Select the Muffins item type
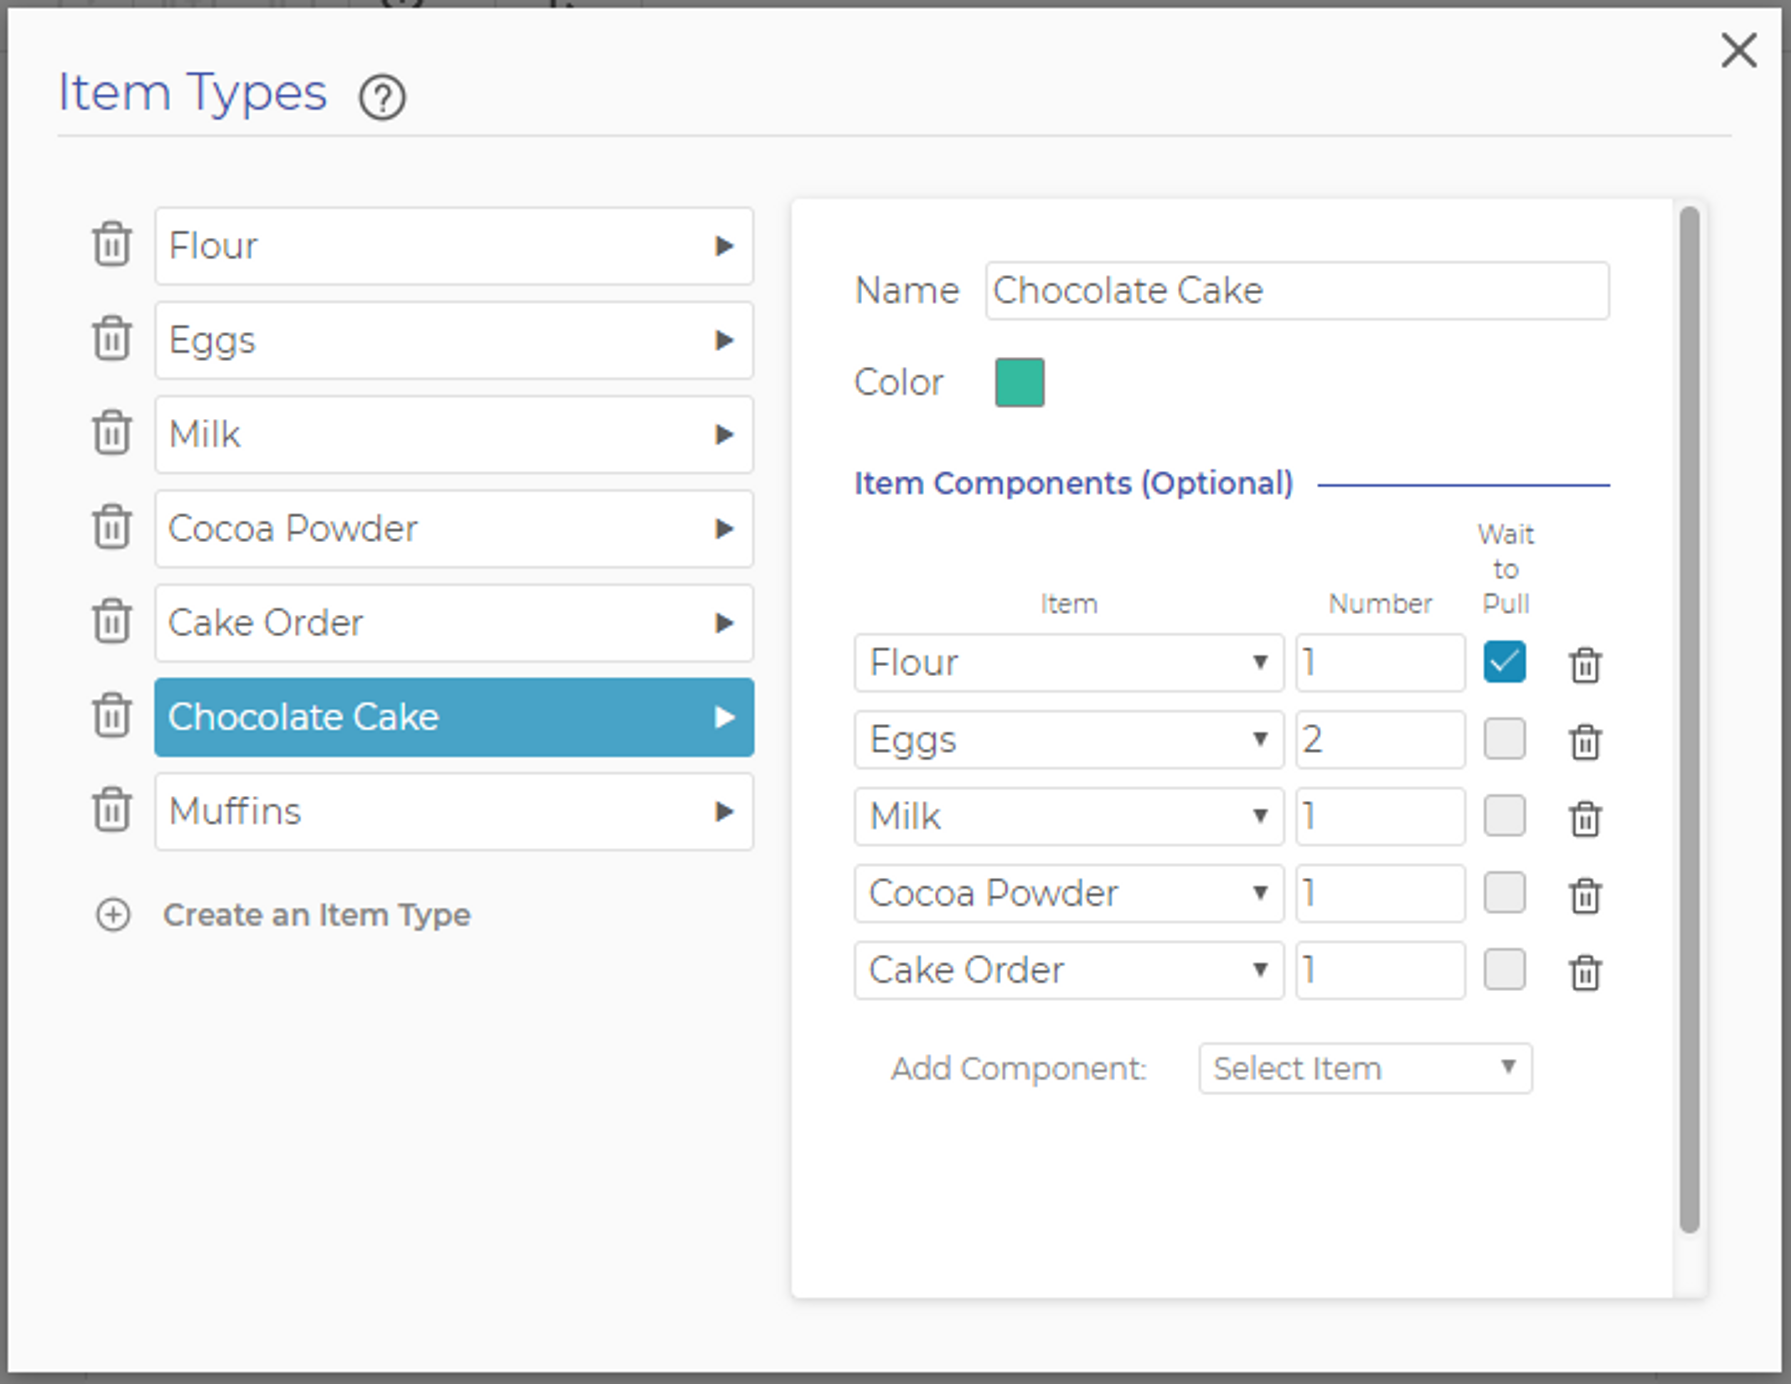Image resolution: width=1791 pixels, height=1384 pixels. pos(453,811)
